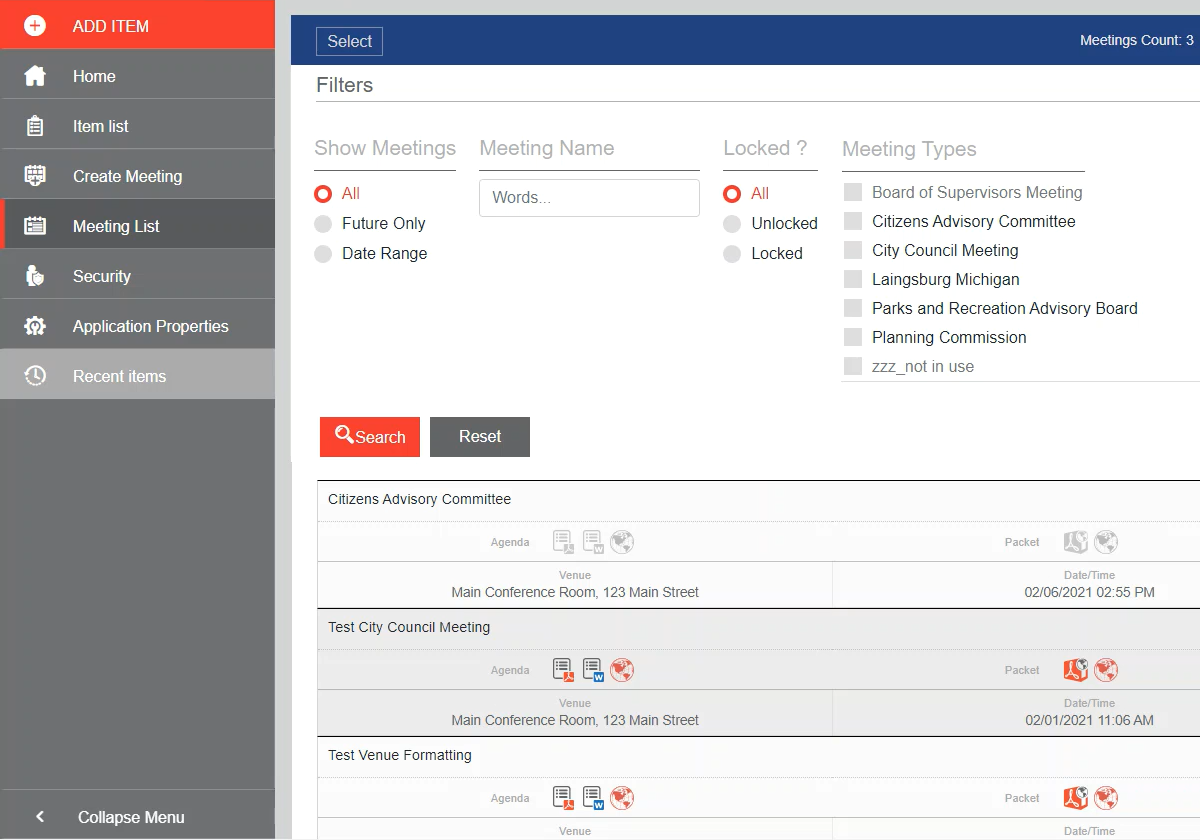1200x840 pixels.
Task: Go to Create Meeting in sidebar
Action: click(137, 176)
